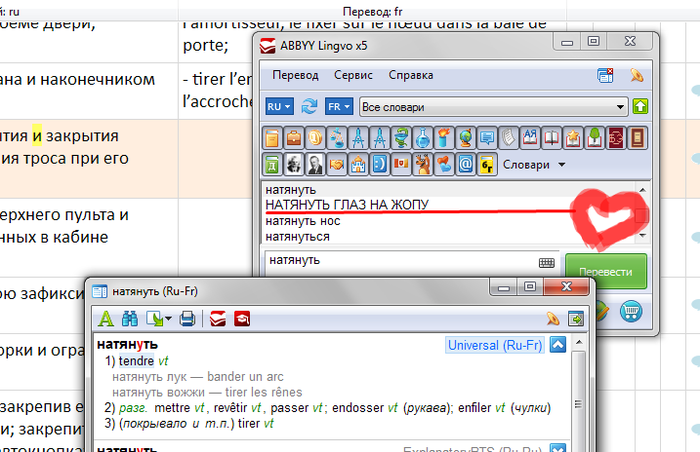Click the up arrow of the word list scrollbar

point(642,190)
